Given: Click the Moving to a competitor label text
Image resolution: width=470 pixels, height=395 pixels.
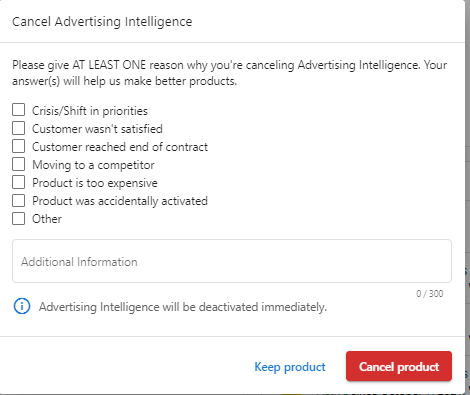Looking at the screenshot, I should click(93, 165).
